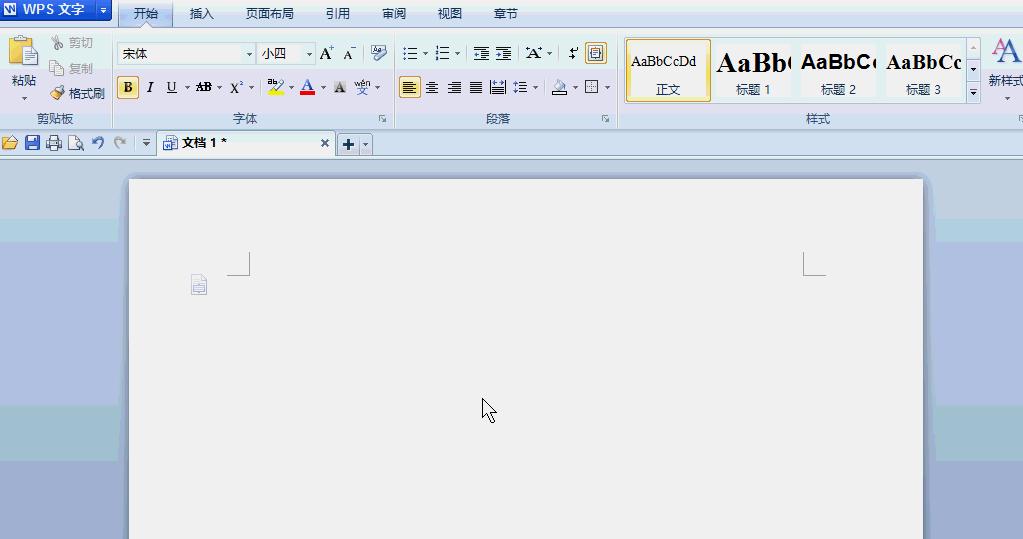Align text left

tap(410, 87)
